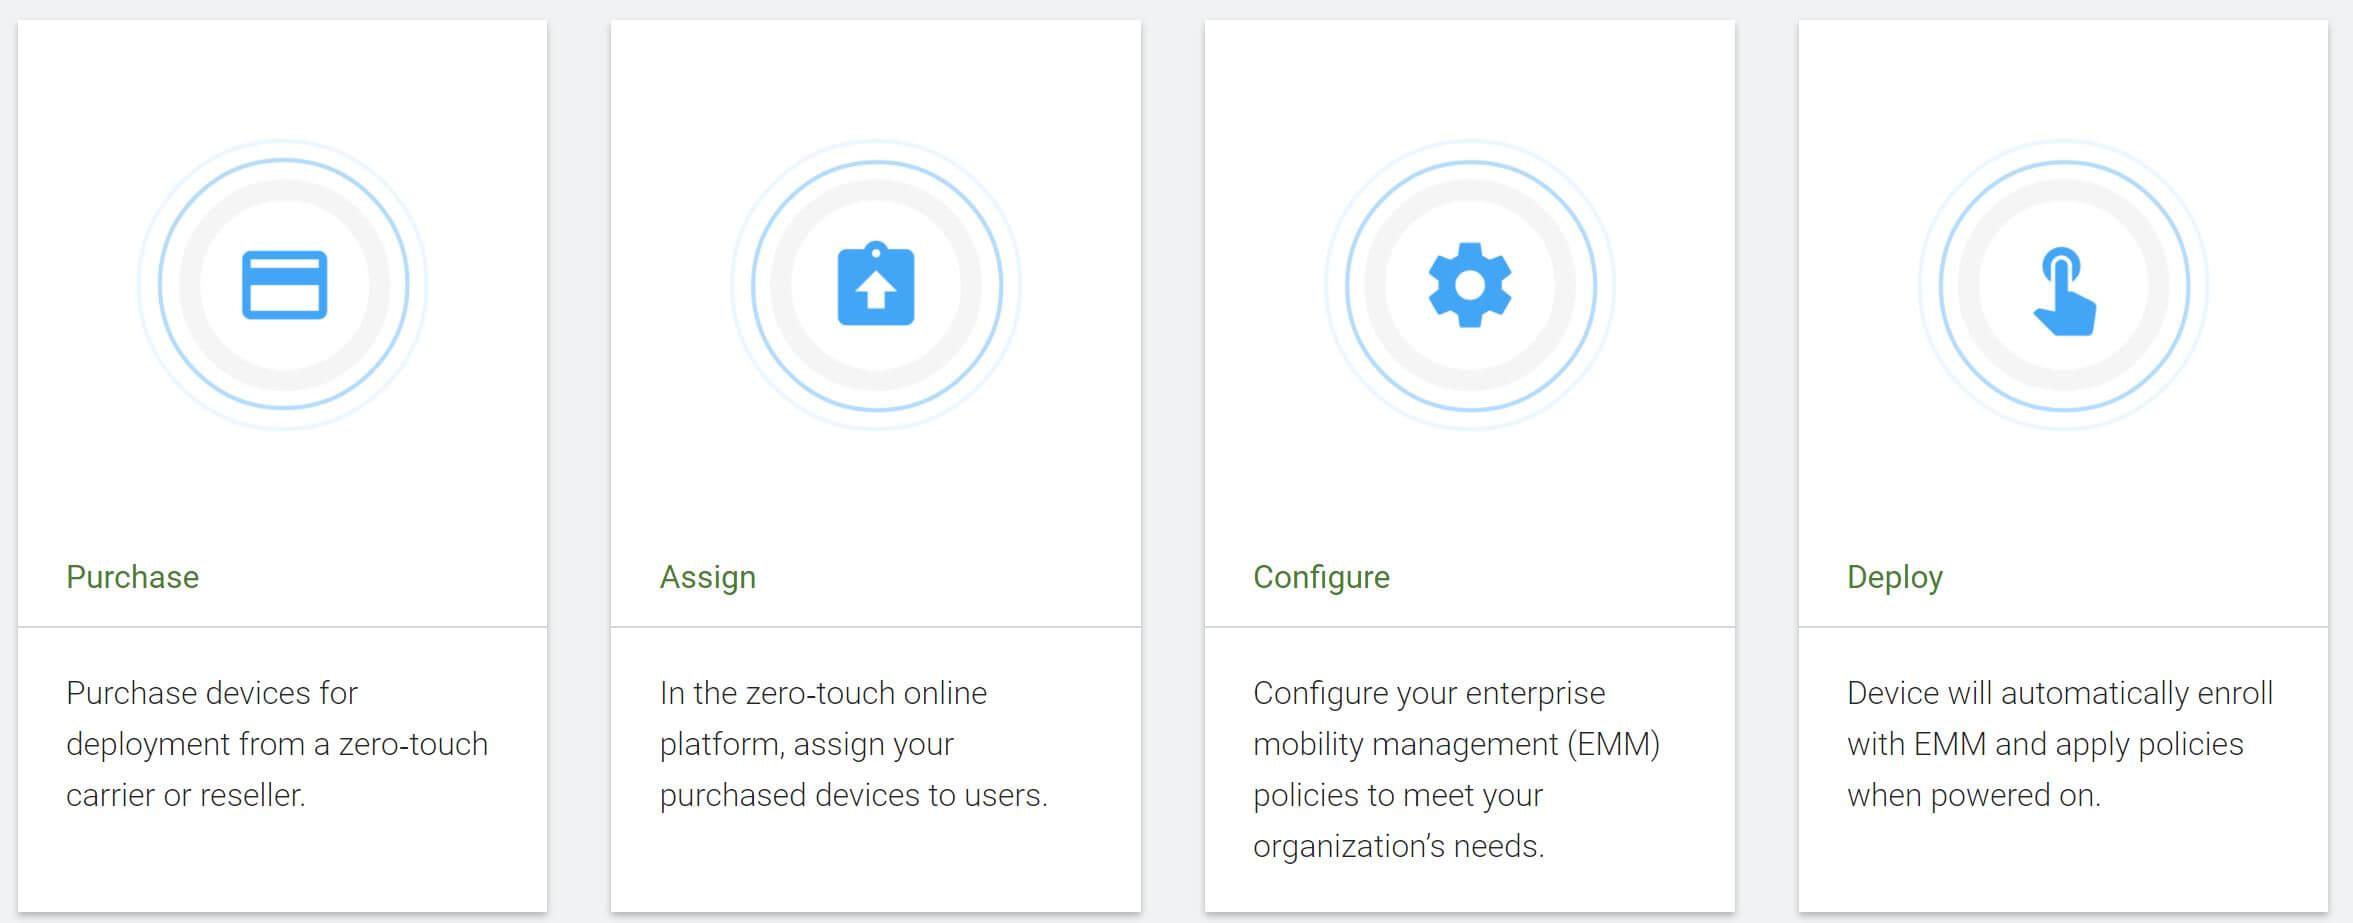
Task: Click the "deployment from a zero-touch" line
Action: click(277, 744)
